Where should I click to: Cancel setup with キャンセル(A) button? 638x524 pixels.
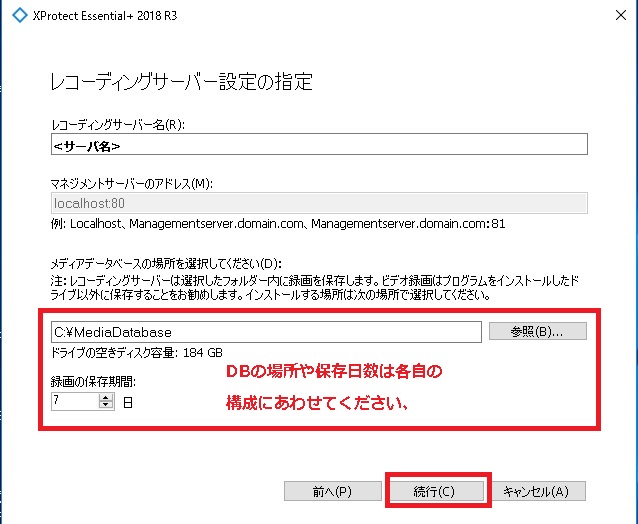(539, 491)
